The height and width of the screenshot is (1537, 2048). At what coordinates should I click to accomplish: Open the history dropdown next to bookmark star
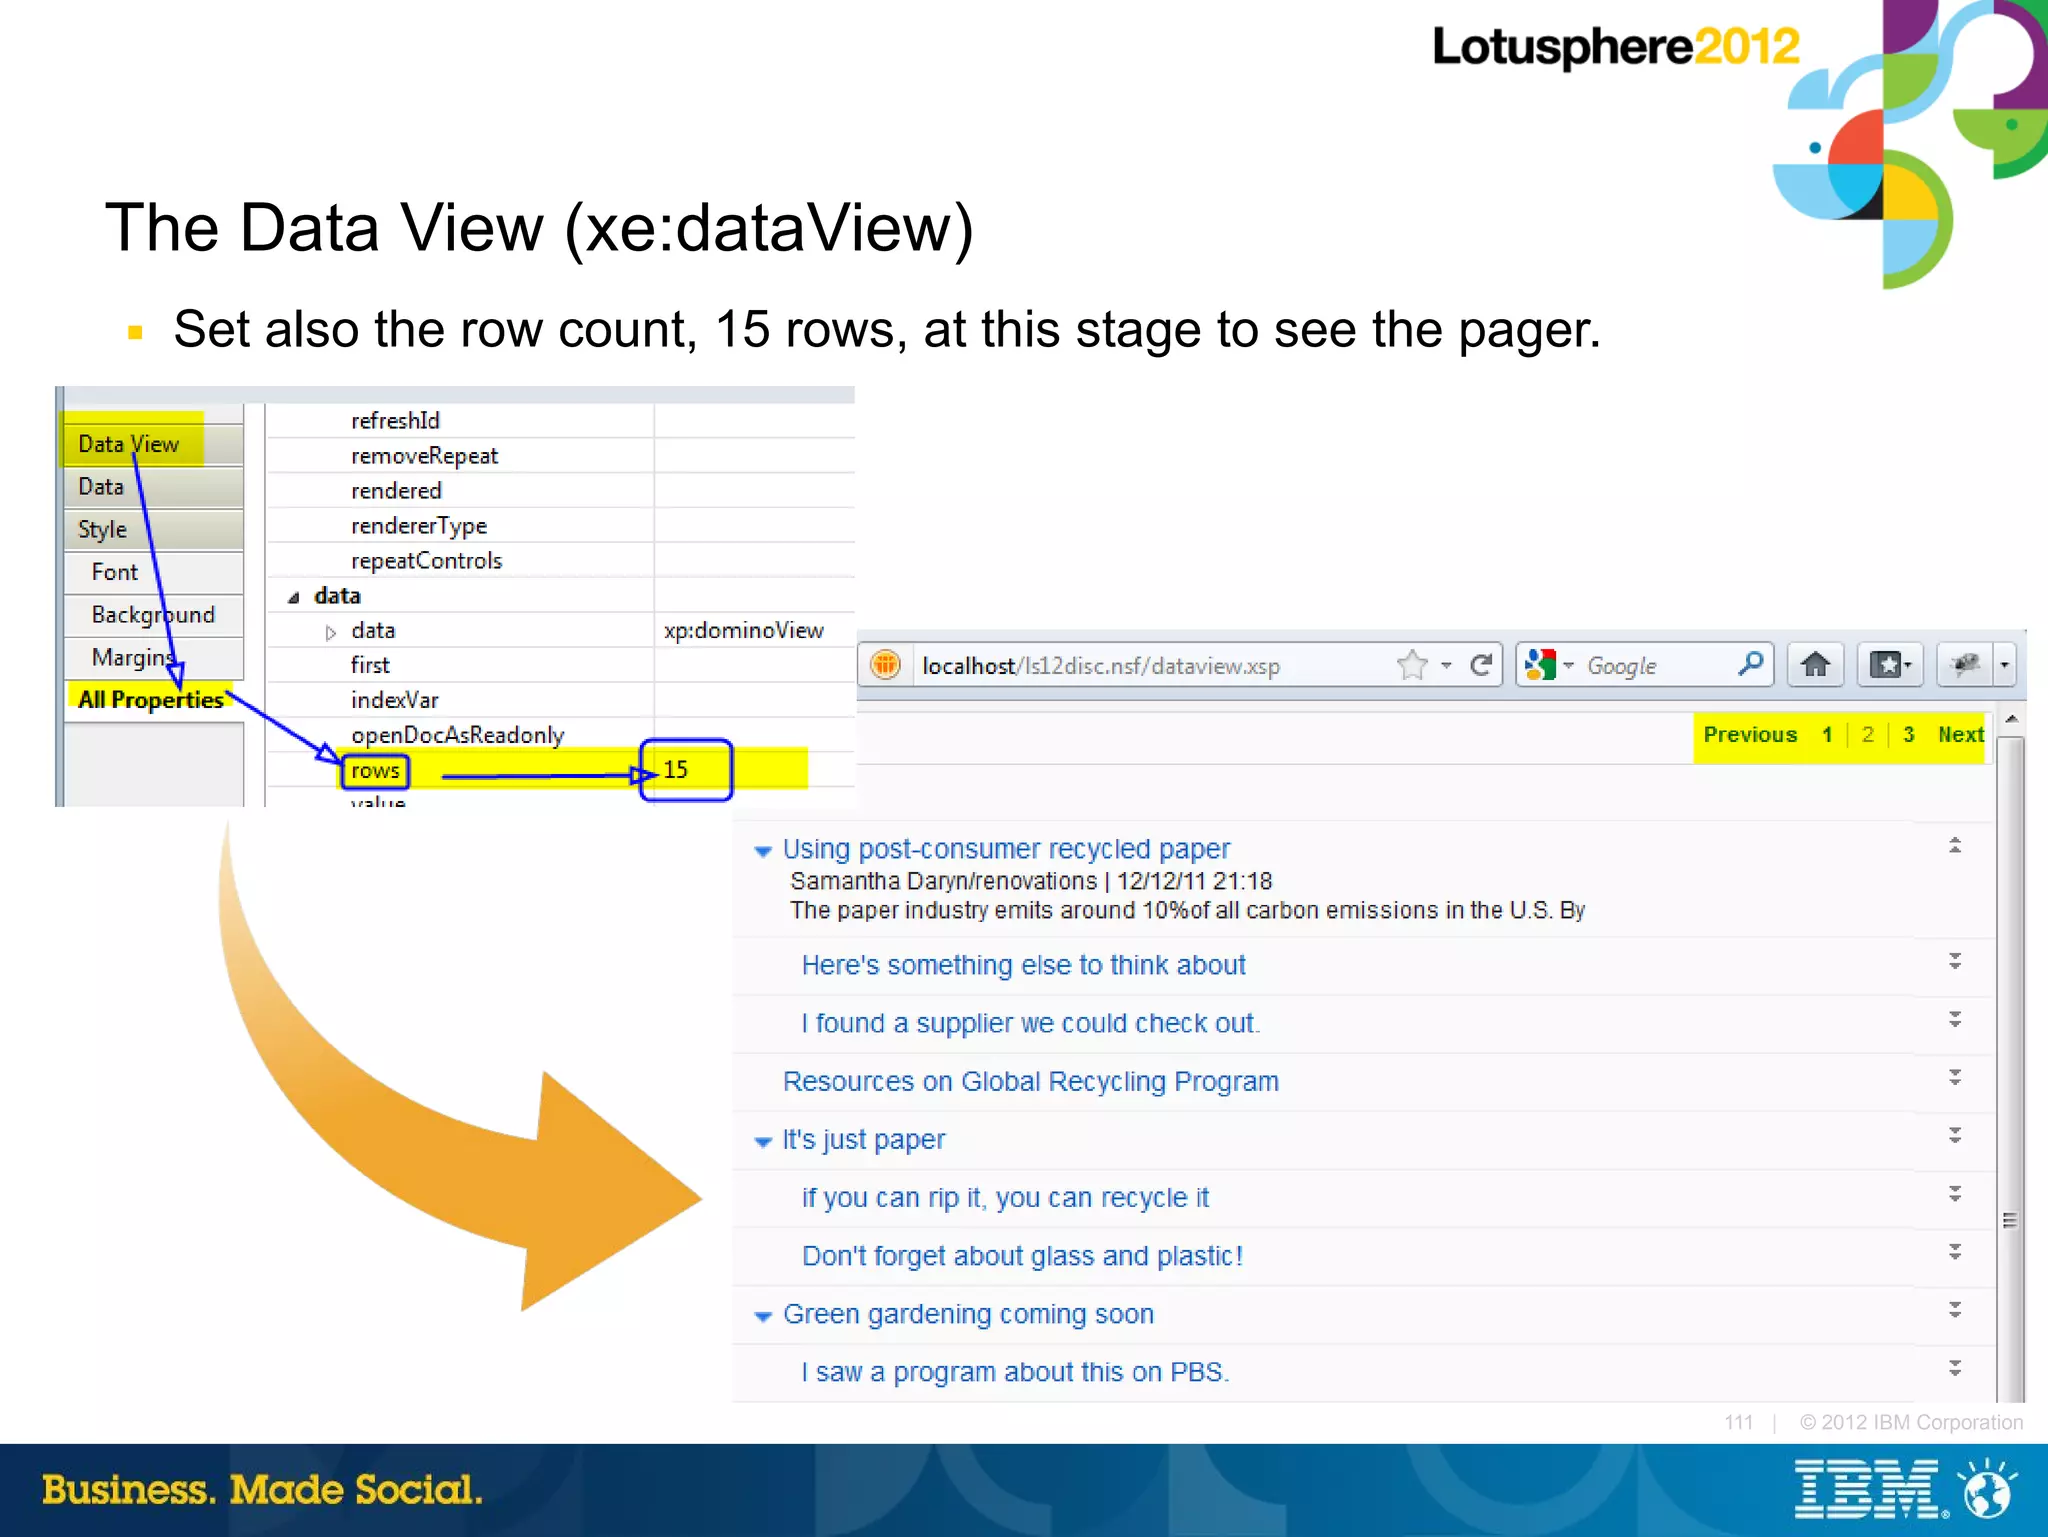(x=1446, y=665)
